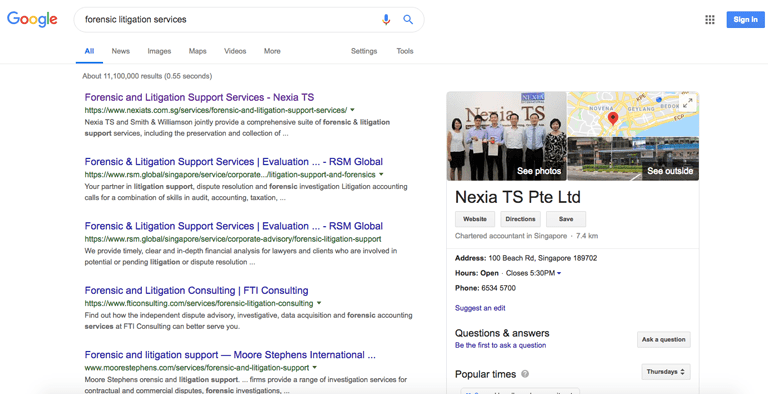Start voice search with microphone icon

point(386,20)
